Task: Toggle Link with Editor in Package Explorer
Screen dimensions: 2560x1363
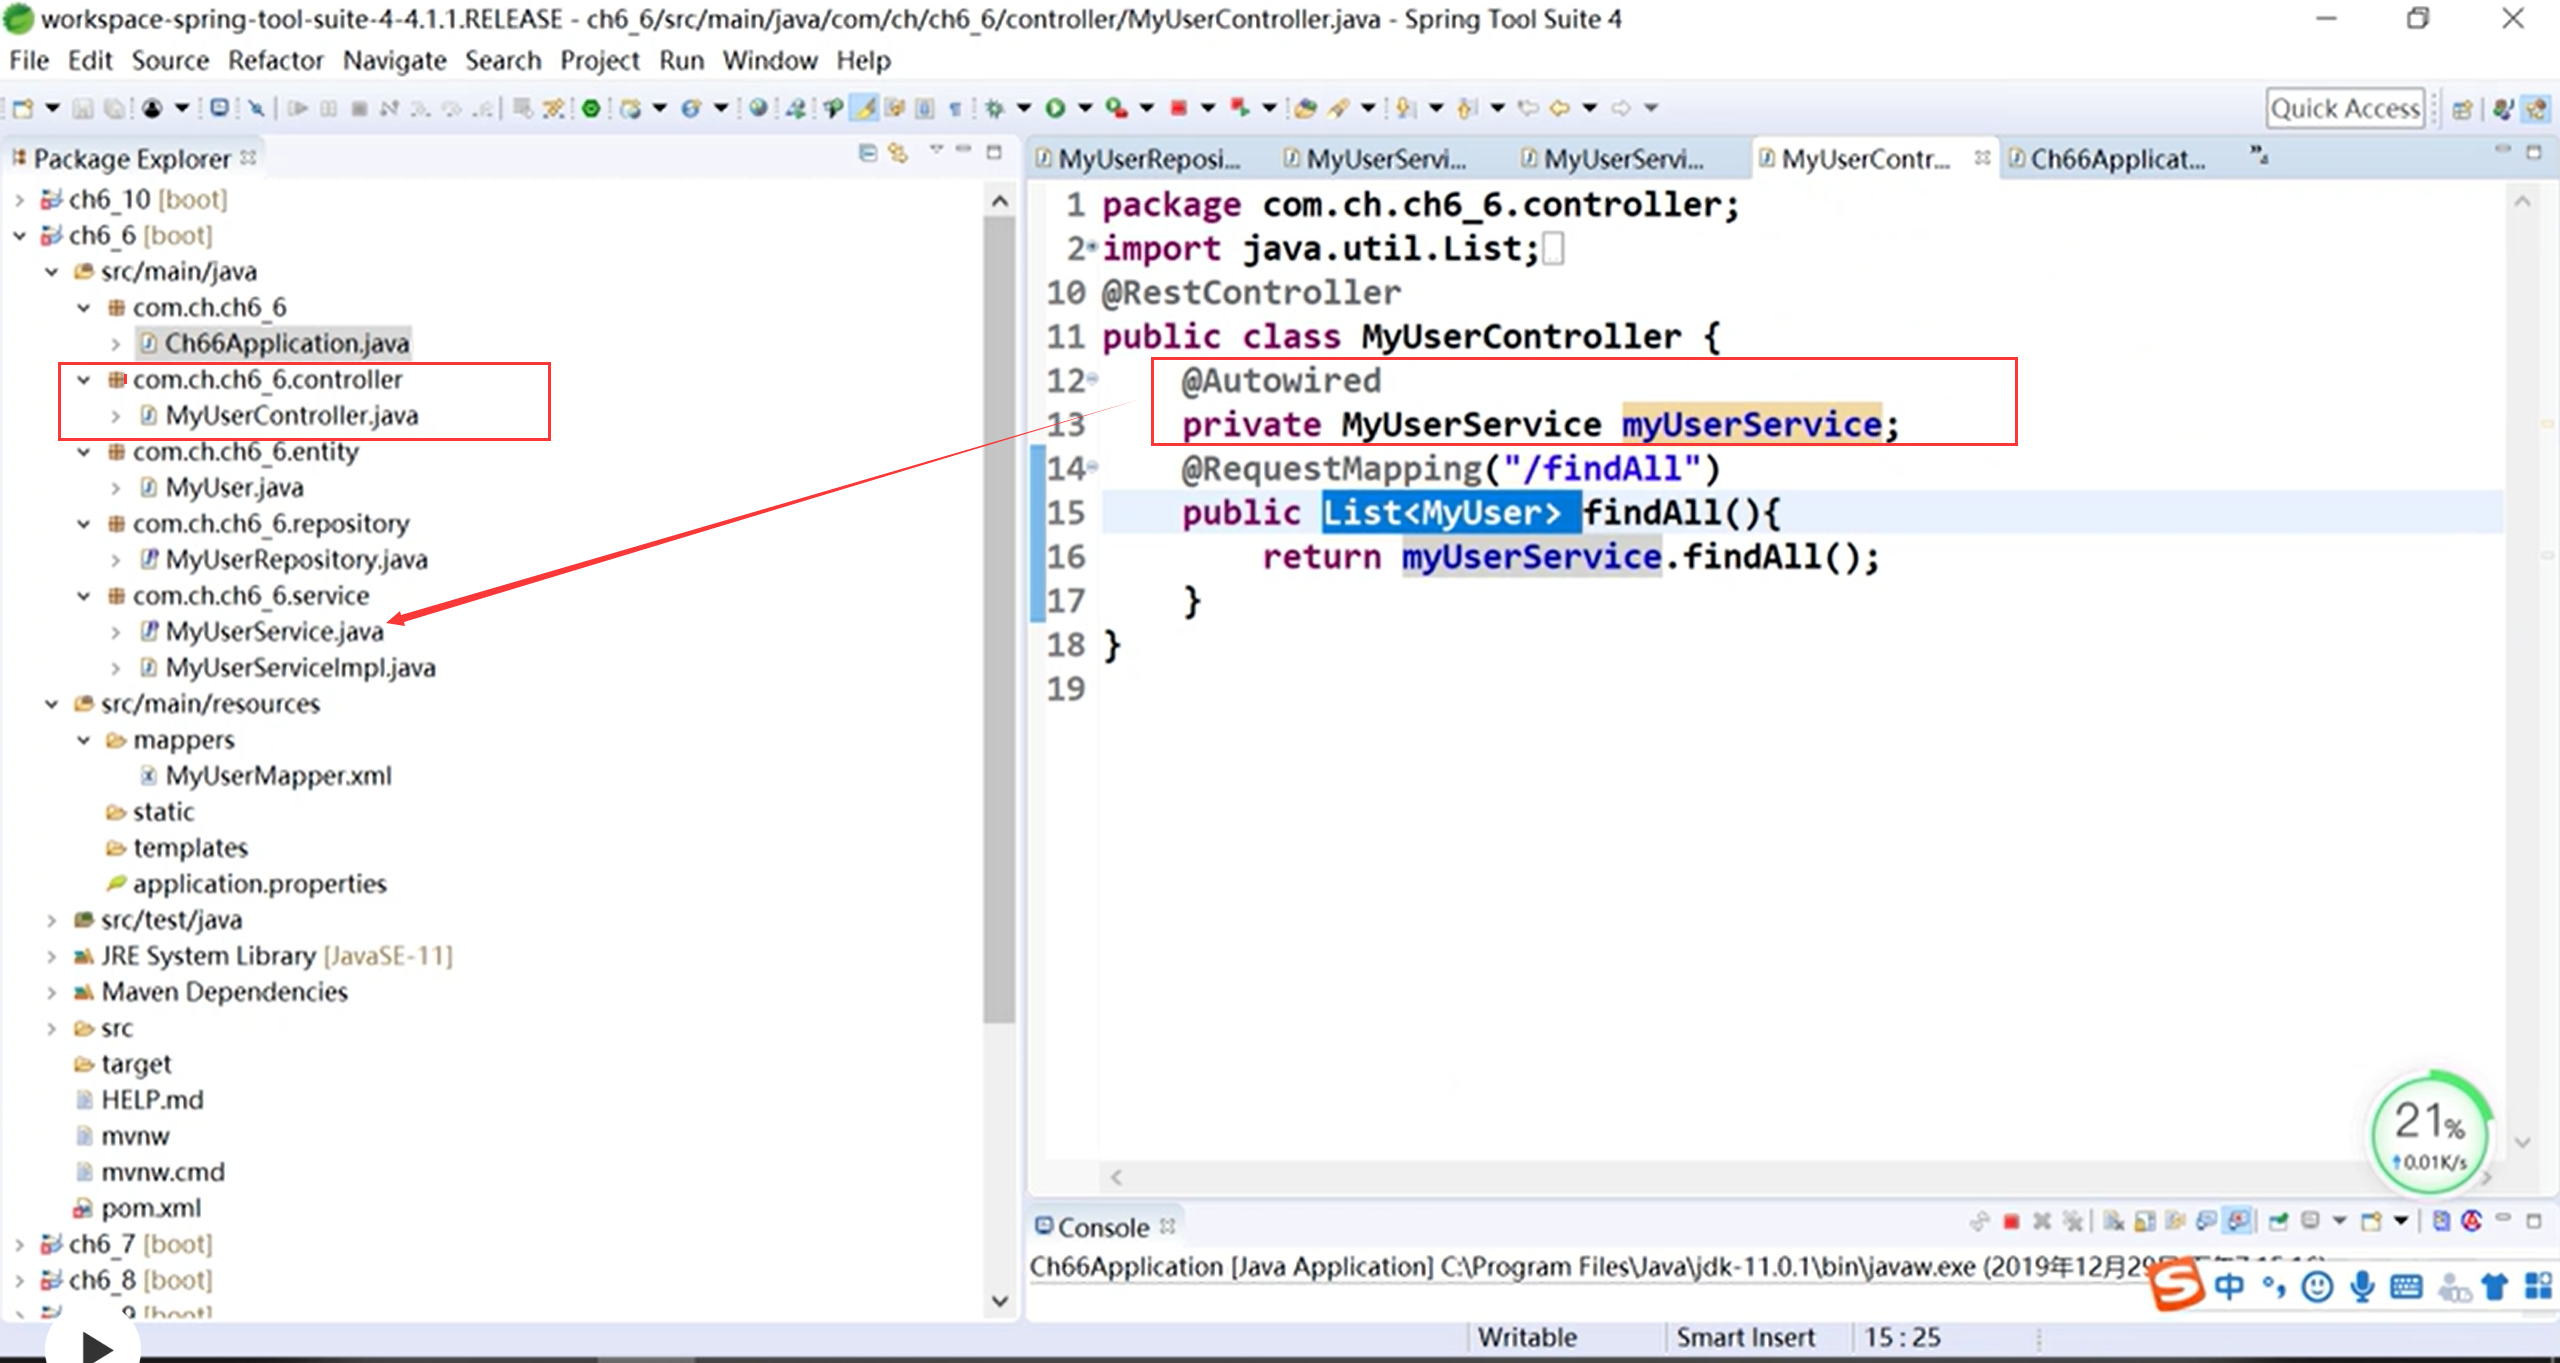Action: (898, 153)
